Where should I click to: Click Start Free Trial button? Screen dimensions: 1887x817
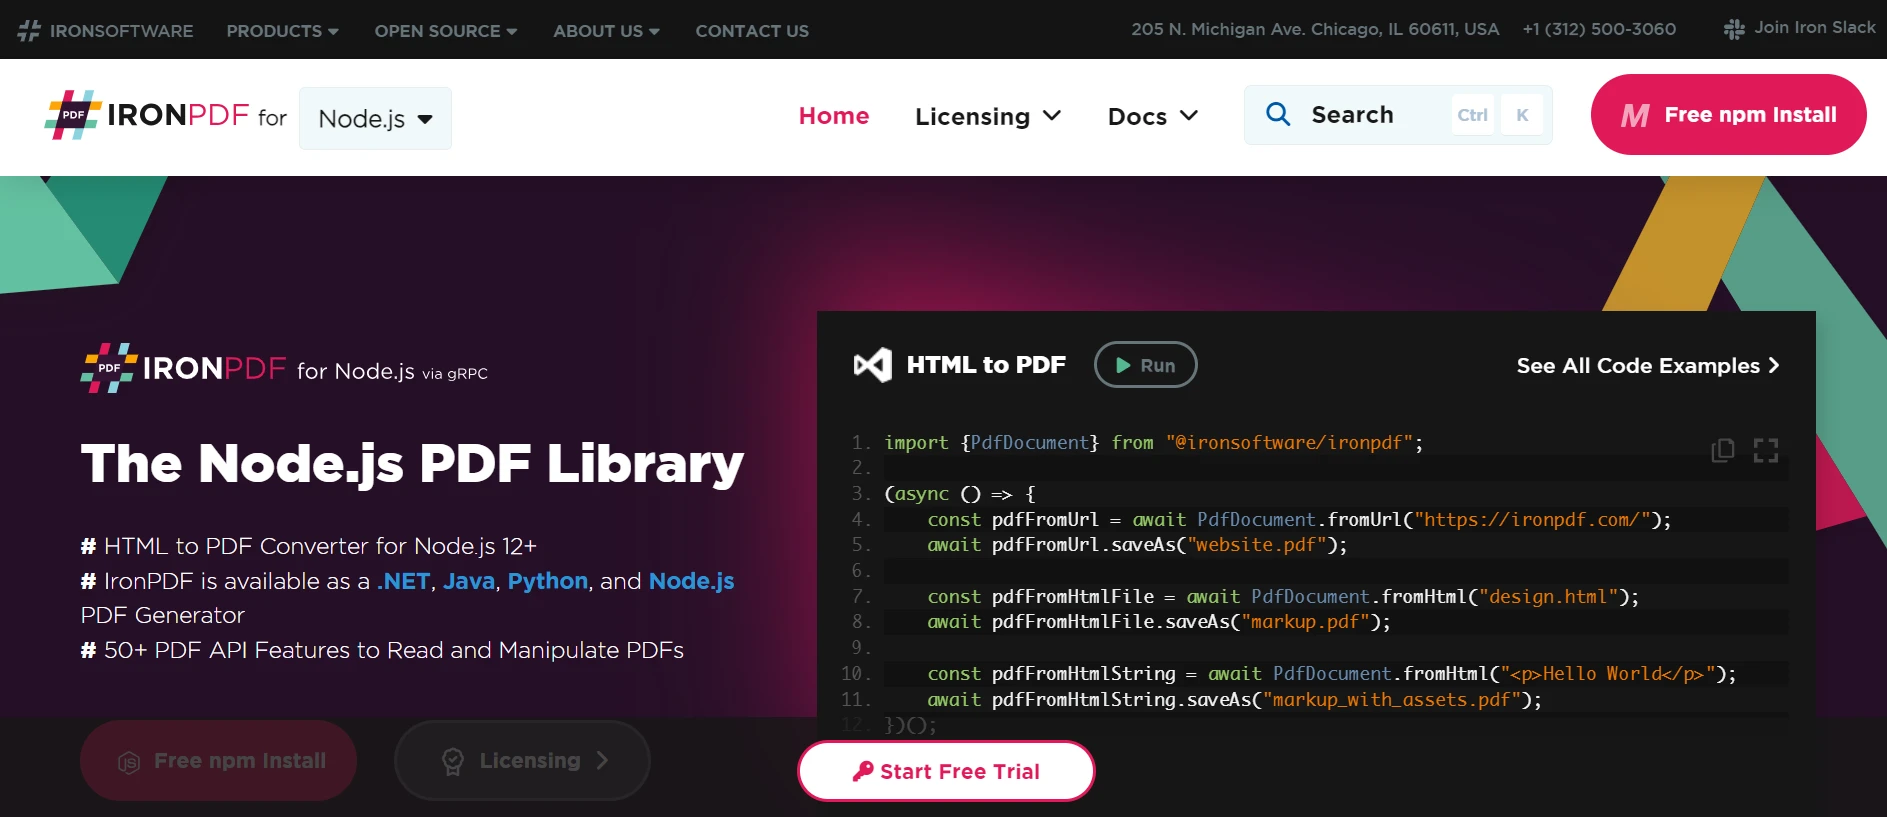coord(946,771)
